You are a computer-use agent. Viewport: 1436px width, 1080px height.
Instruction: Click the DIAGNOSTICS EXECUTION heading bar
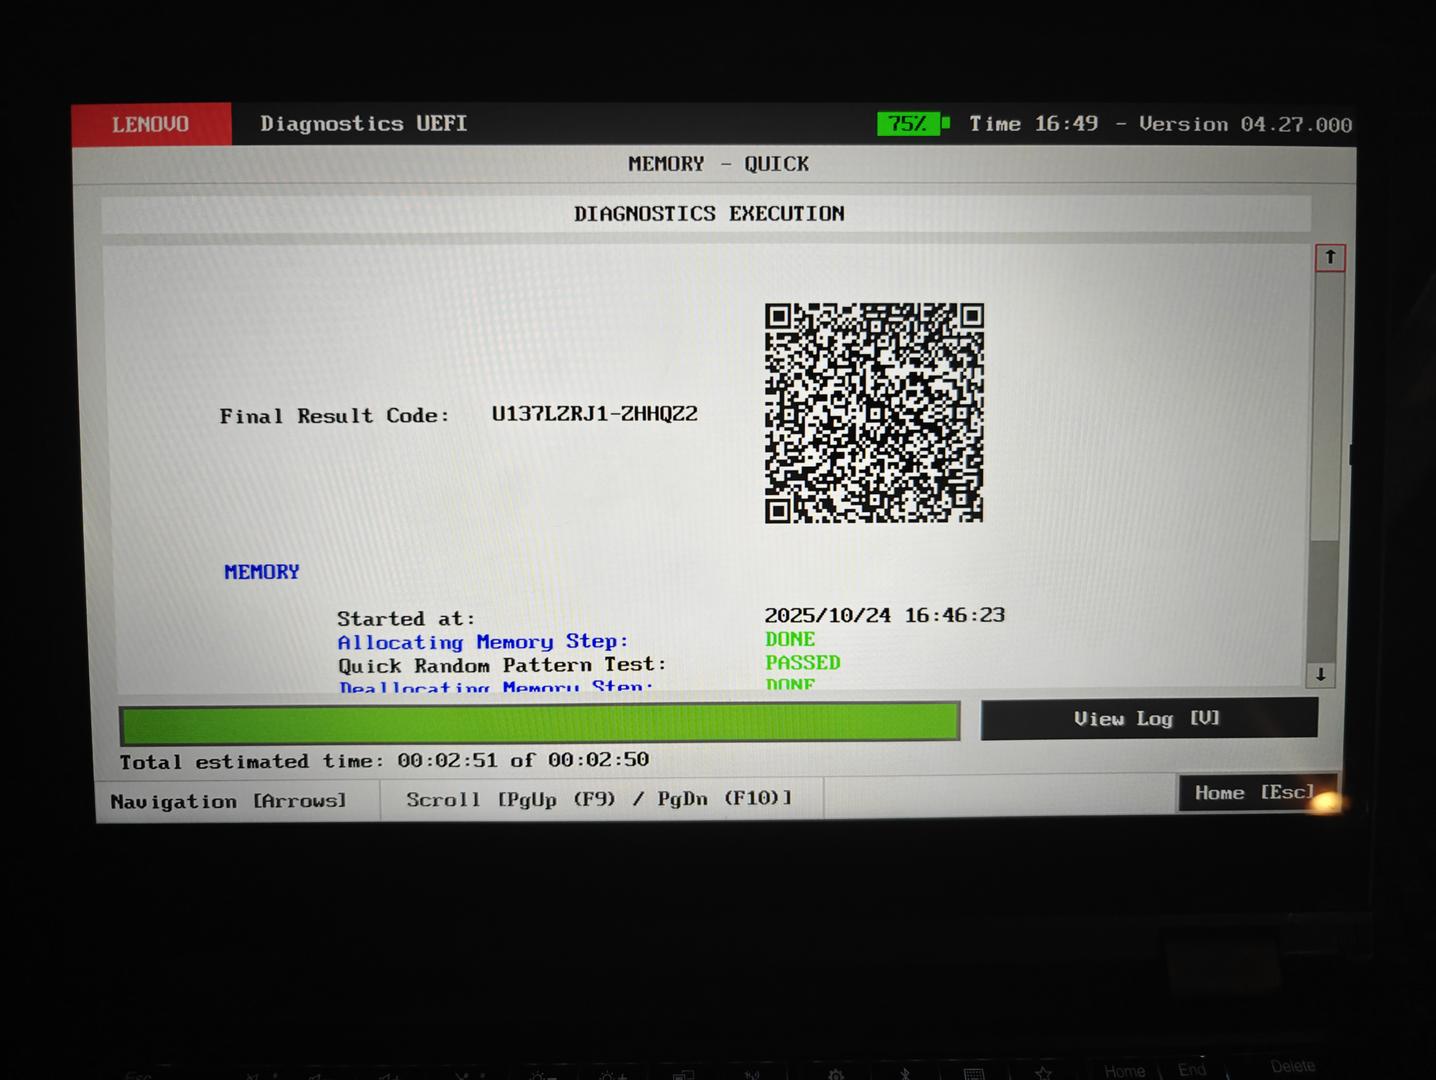708,214
